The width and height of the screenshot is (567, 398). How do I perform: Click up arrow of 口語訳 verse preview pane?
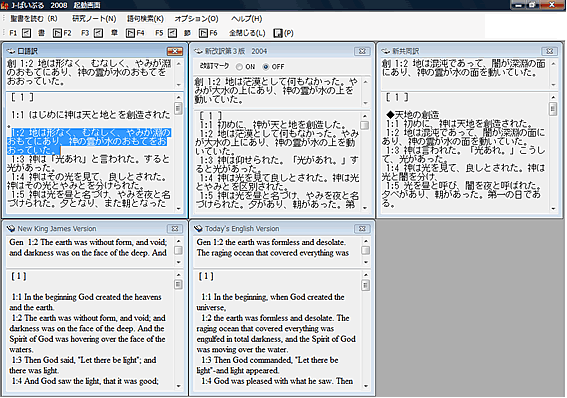tap(179, 64)
